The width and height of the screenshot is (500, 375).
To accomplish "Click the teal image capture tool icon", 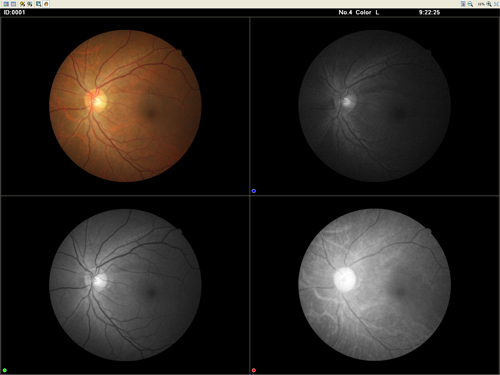I will pos(38,4).
